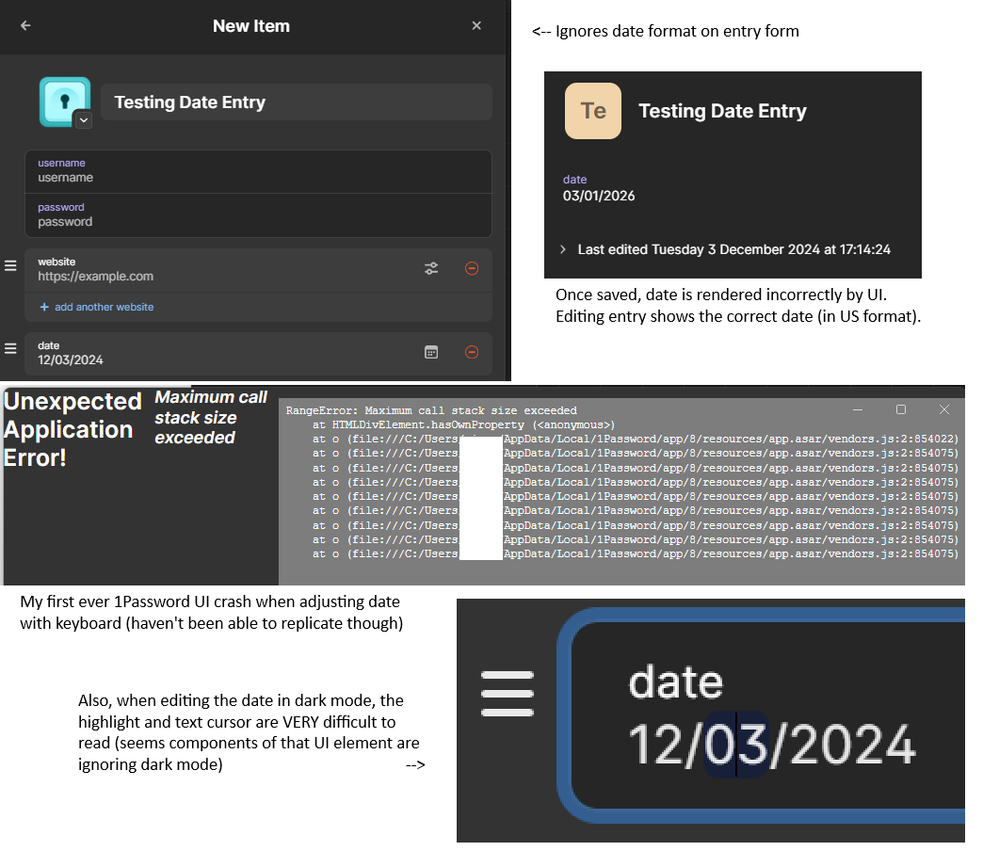Close the error window

(944, 410)
